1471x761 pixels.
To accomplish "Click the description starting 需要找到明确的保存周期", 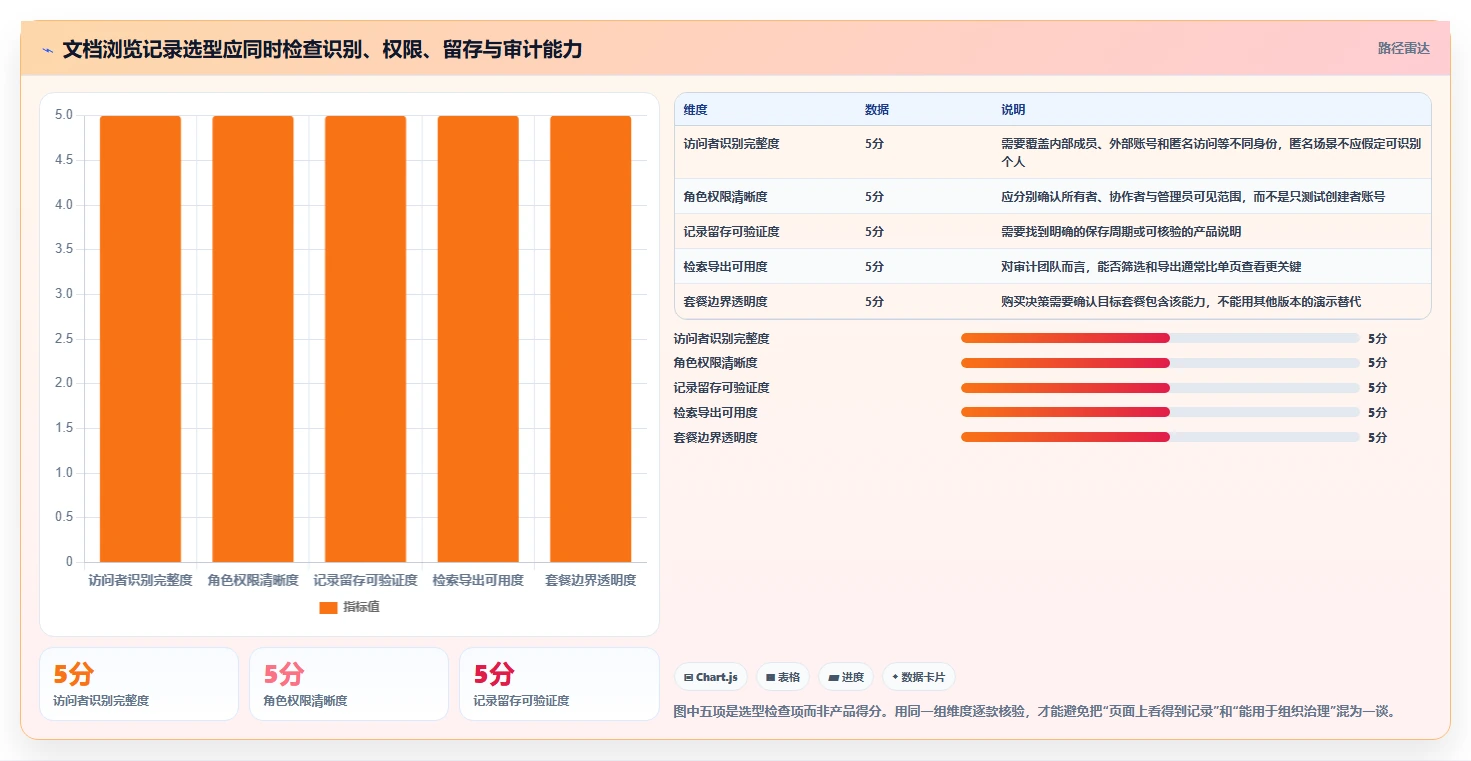I will [1121, 232].
